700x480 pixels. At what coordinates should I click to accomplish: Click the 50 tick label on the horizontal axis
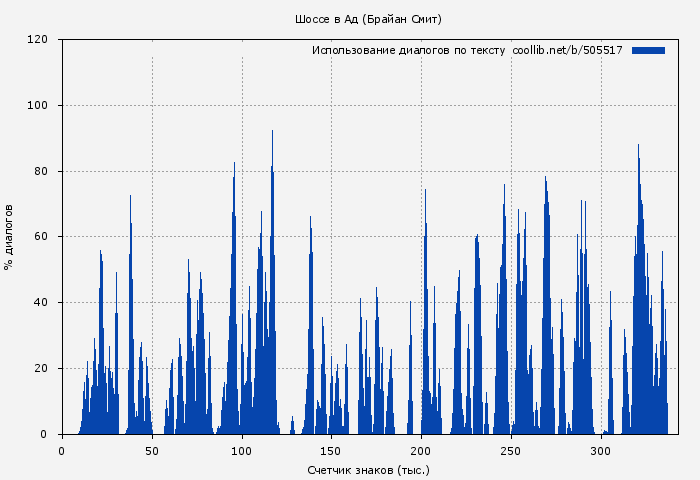click(x=152, y=450)
